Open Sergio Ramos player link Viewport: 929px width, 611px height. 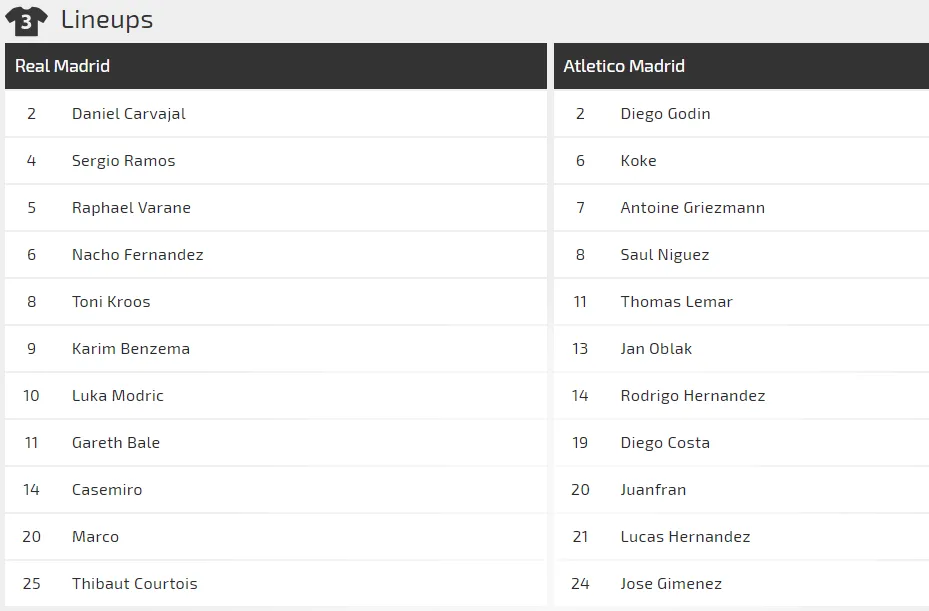point(124,161)
